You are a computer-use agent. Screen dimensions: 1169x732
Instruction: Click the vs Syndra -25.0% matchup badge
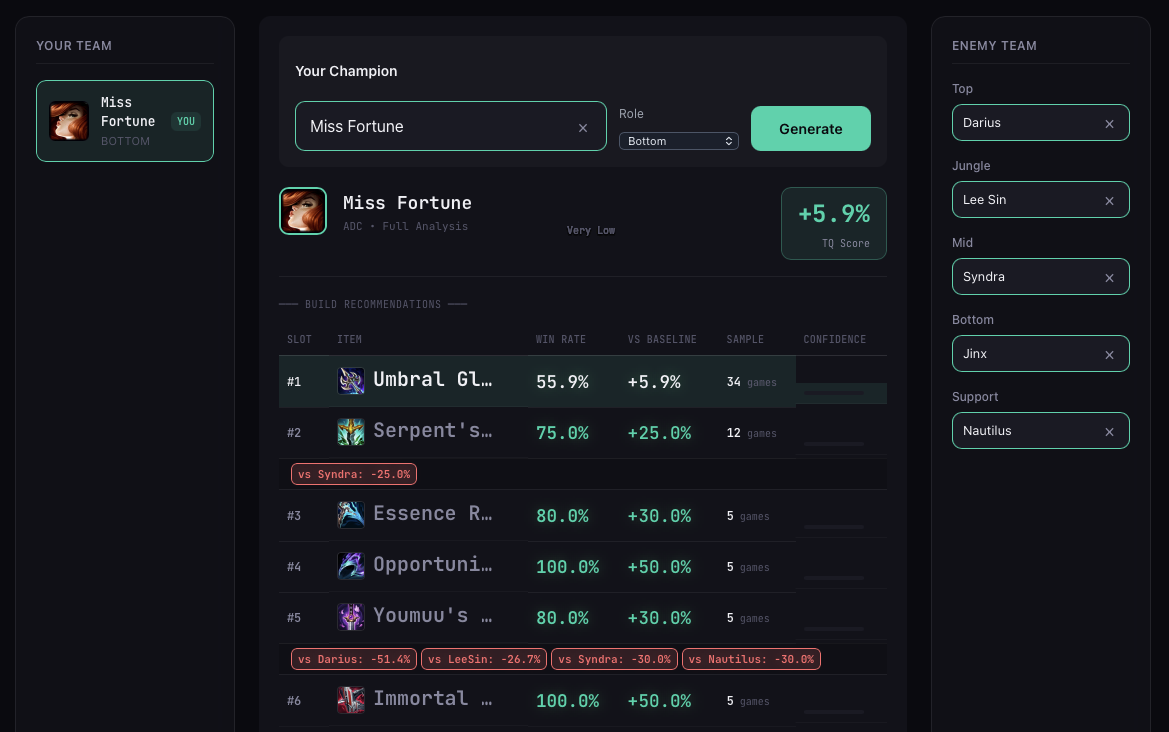click(353, 474)
